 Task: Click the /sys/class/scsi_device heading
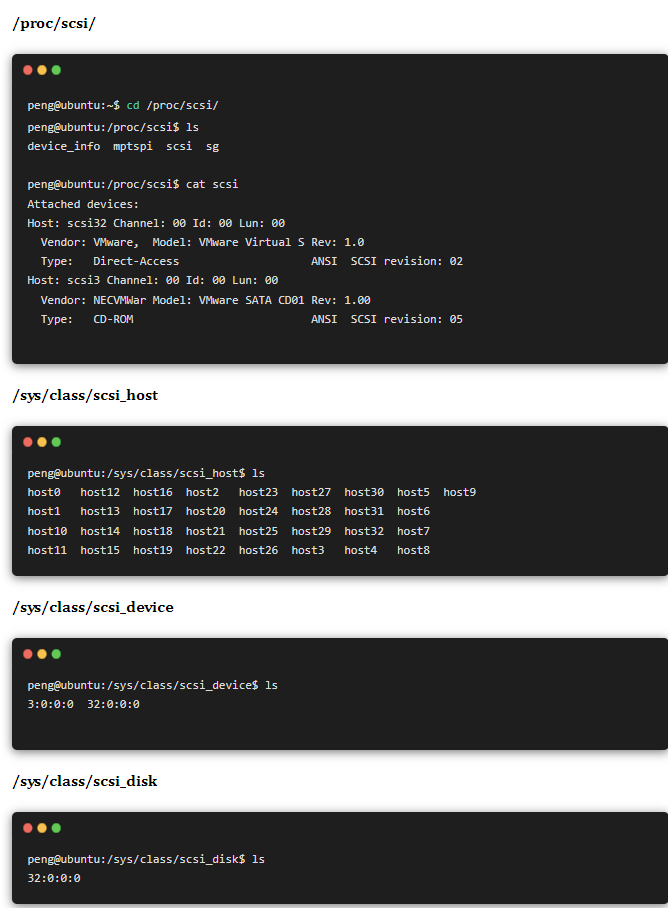(93, 607)
